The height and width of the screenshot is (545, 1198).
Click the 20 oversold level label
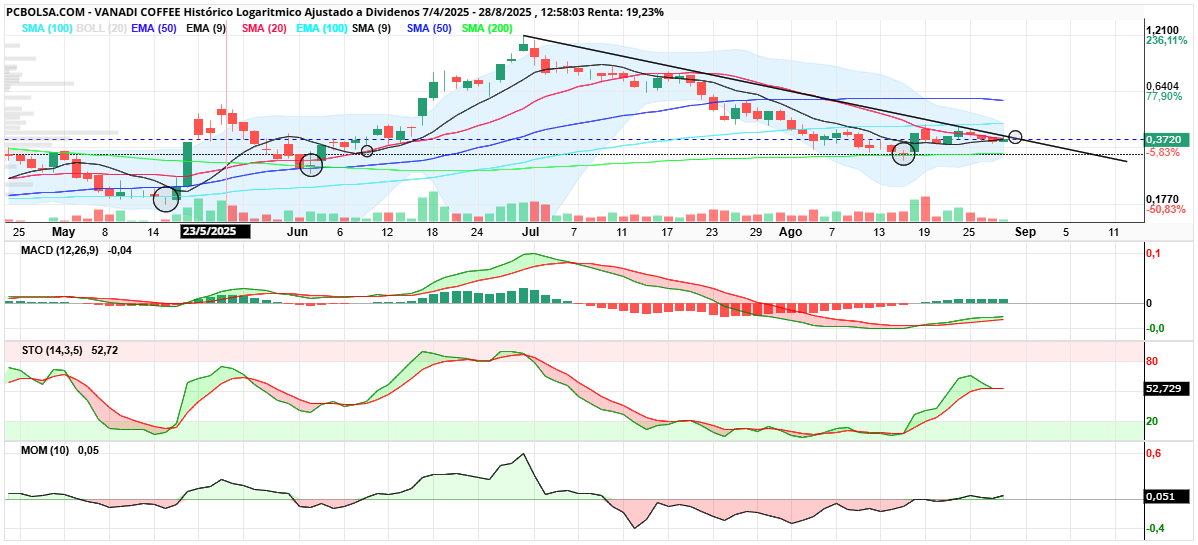click(1152, 421)
